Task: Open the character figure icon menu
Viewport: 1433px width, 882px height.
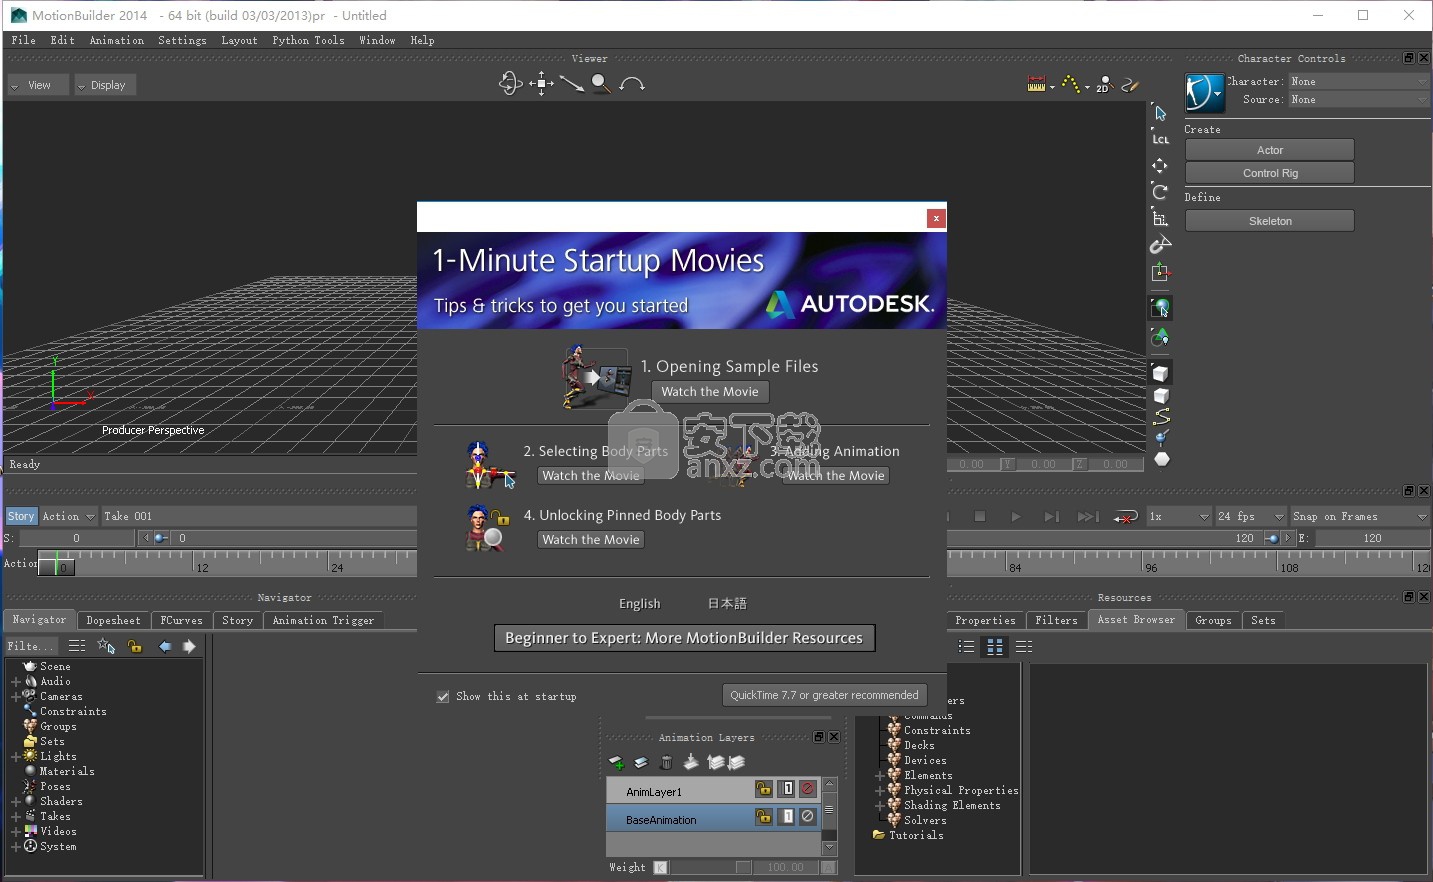Action: [x=1205, y=93]
